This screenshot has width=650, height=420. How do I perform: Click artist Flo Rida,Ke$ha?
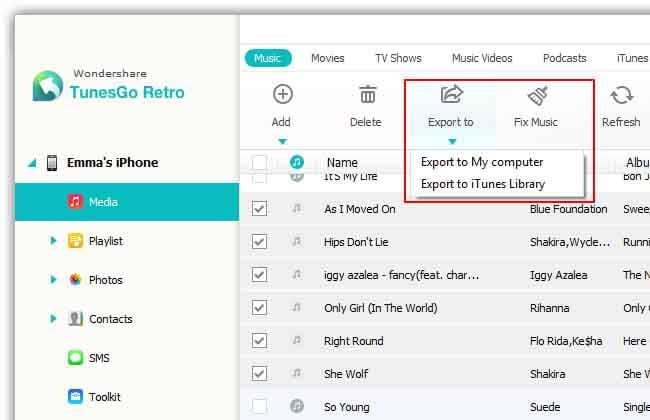(566, 341)
